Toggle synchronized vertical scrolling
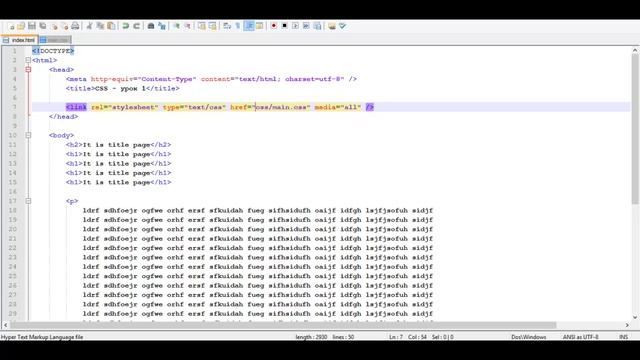Viewport: 640px width, 360px height. (x=202, y=26)
